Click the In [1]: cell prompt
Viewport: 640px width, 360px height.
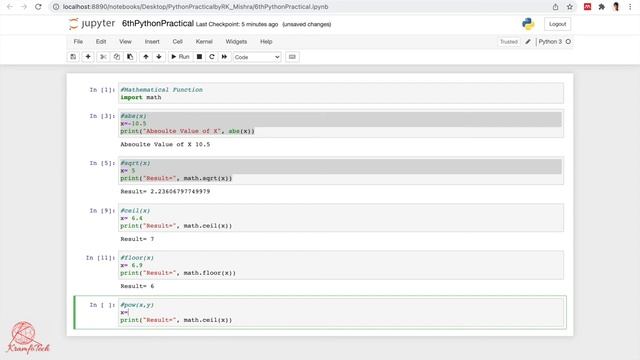coord(102,90)
